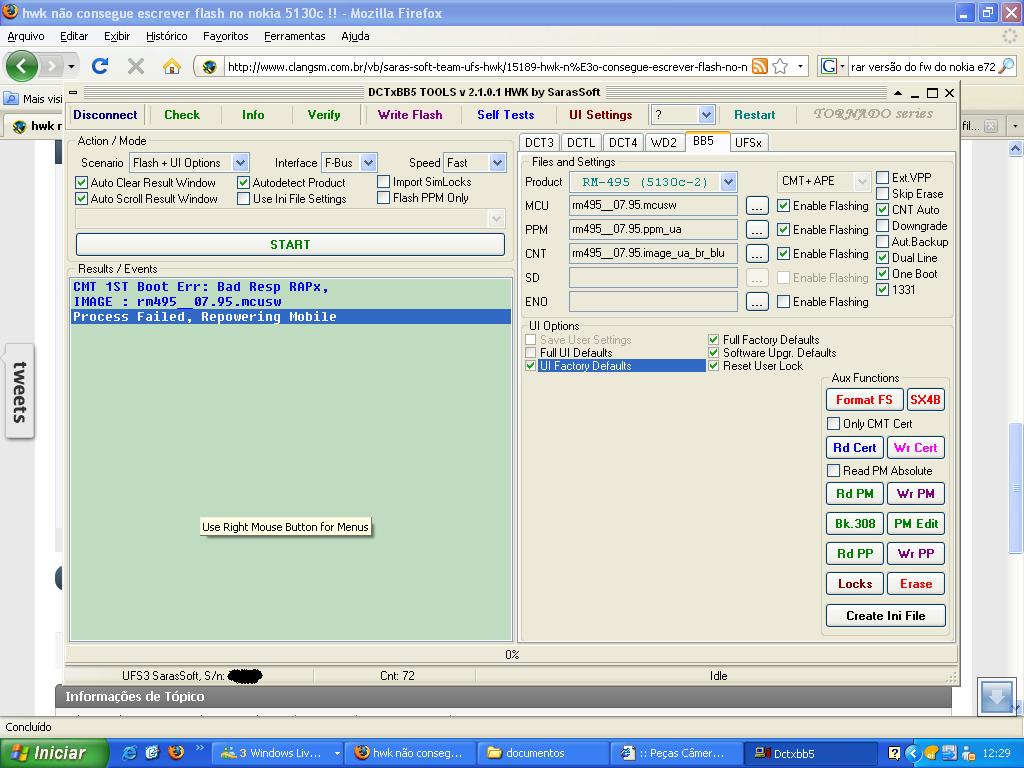Open the Dctxbb5 taskbar item
This screenshot has width=1024, height=768.
coord(810,753)
